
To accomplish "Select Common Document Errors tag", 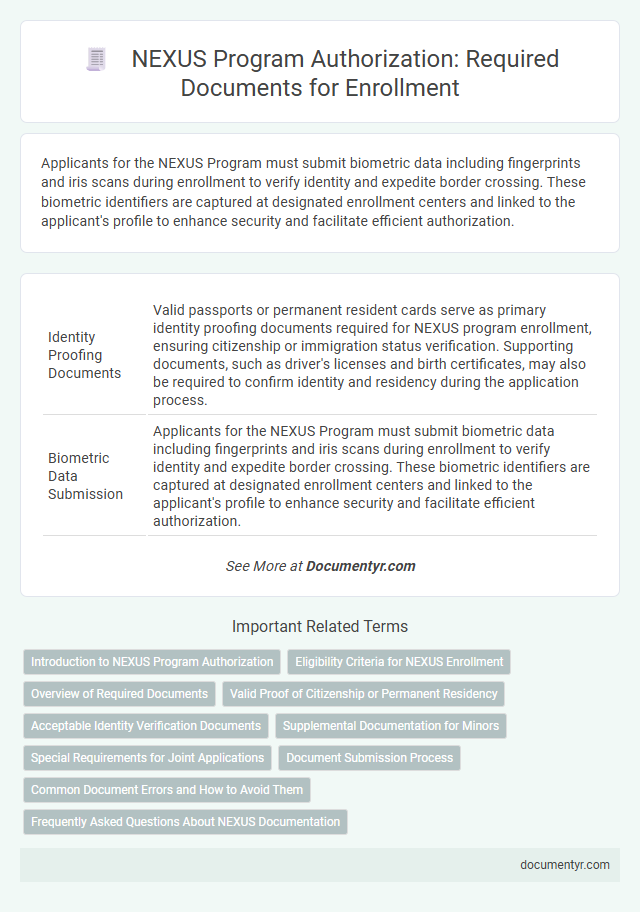I will click(x=167, y=790).
